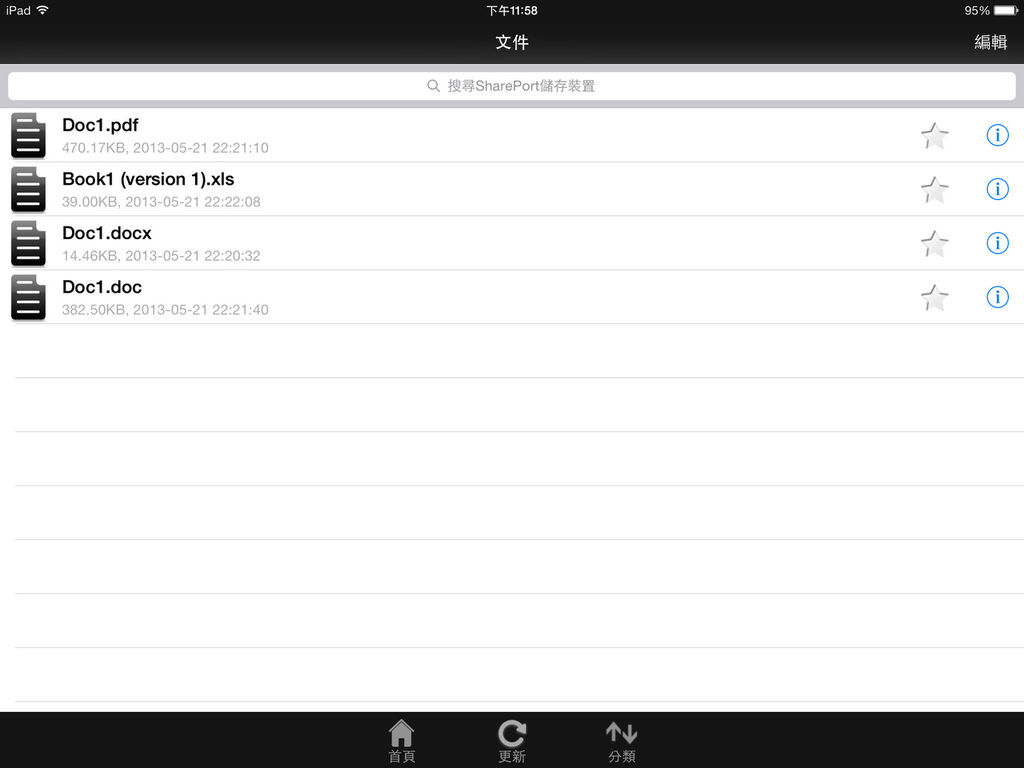Click the 編輯 edit button
1024x768 pixels.
[x=991, y=42]
